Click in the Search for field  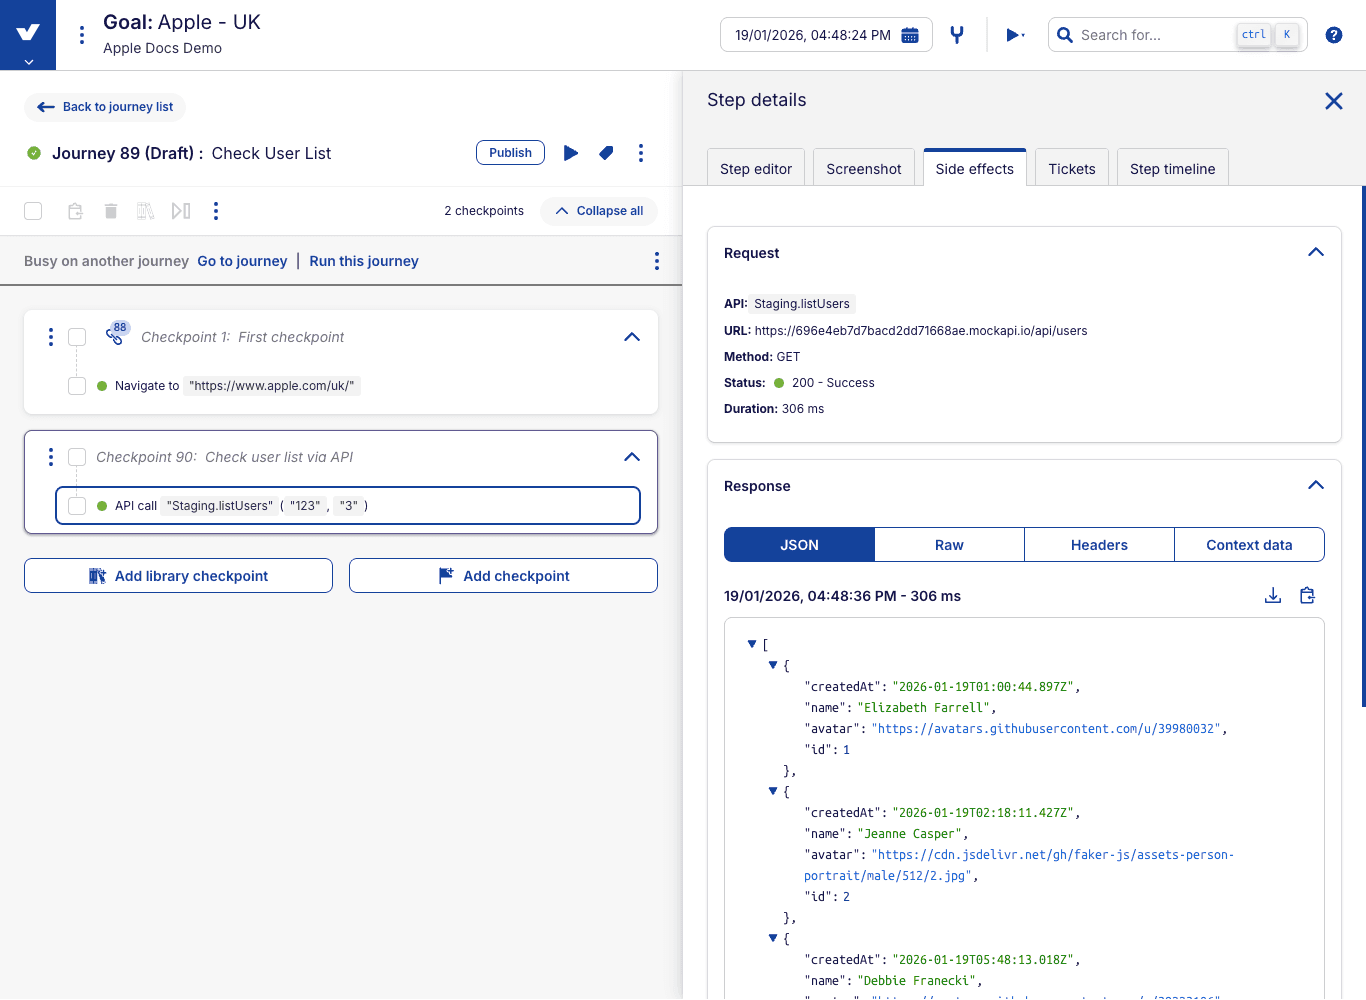point(1178,35)
